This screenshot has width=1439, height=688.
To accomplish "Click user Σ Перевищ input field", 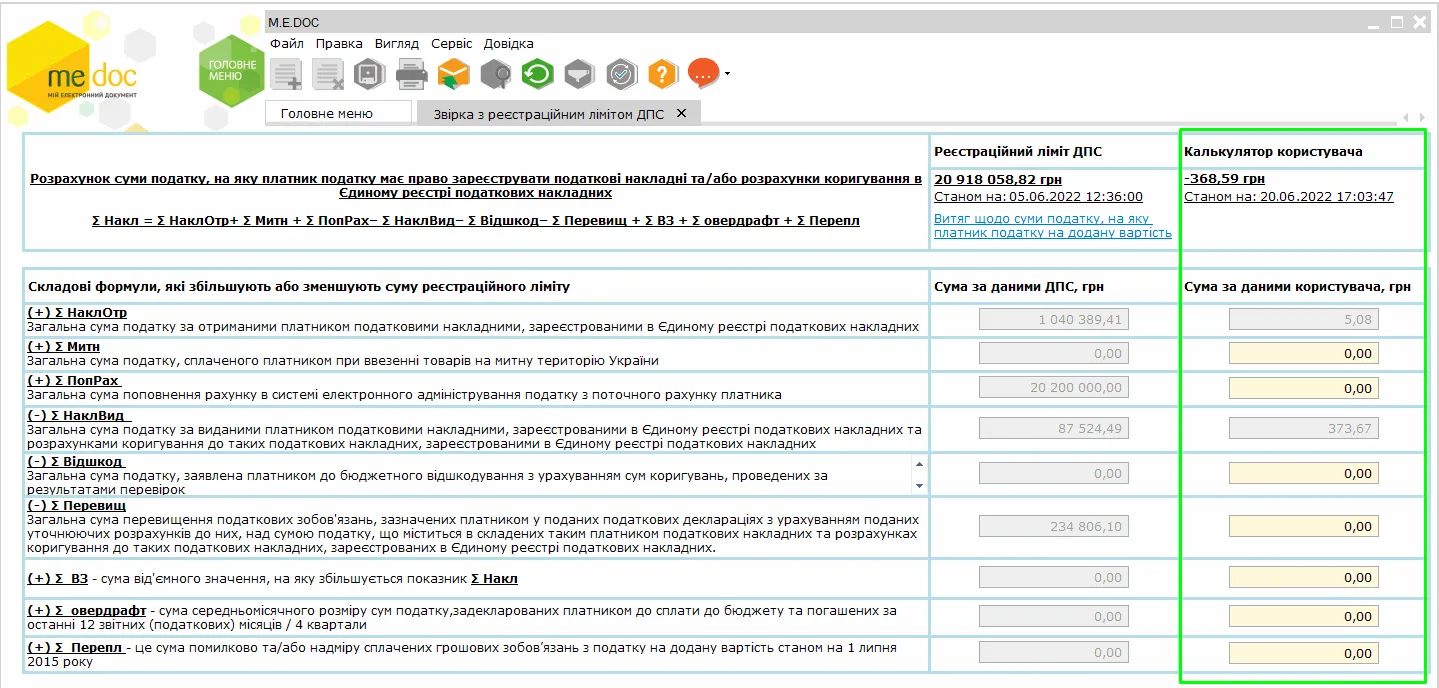I will 1303,526.
